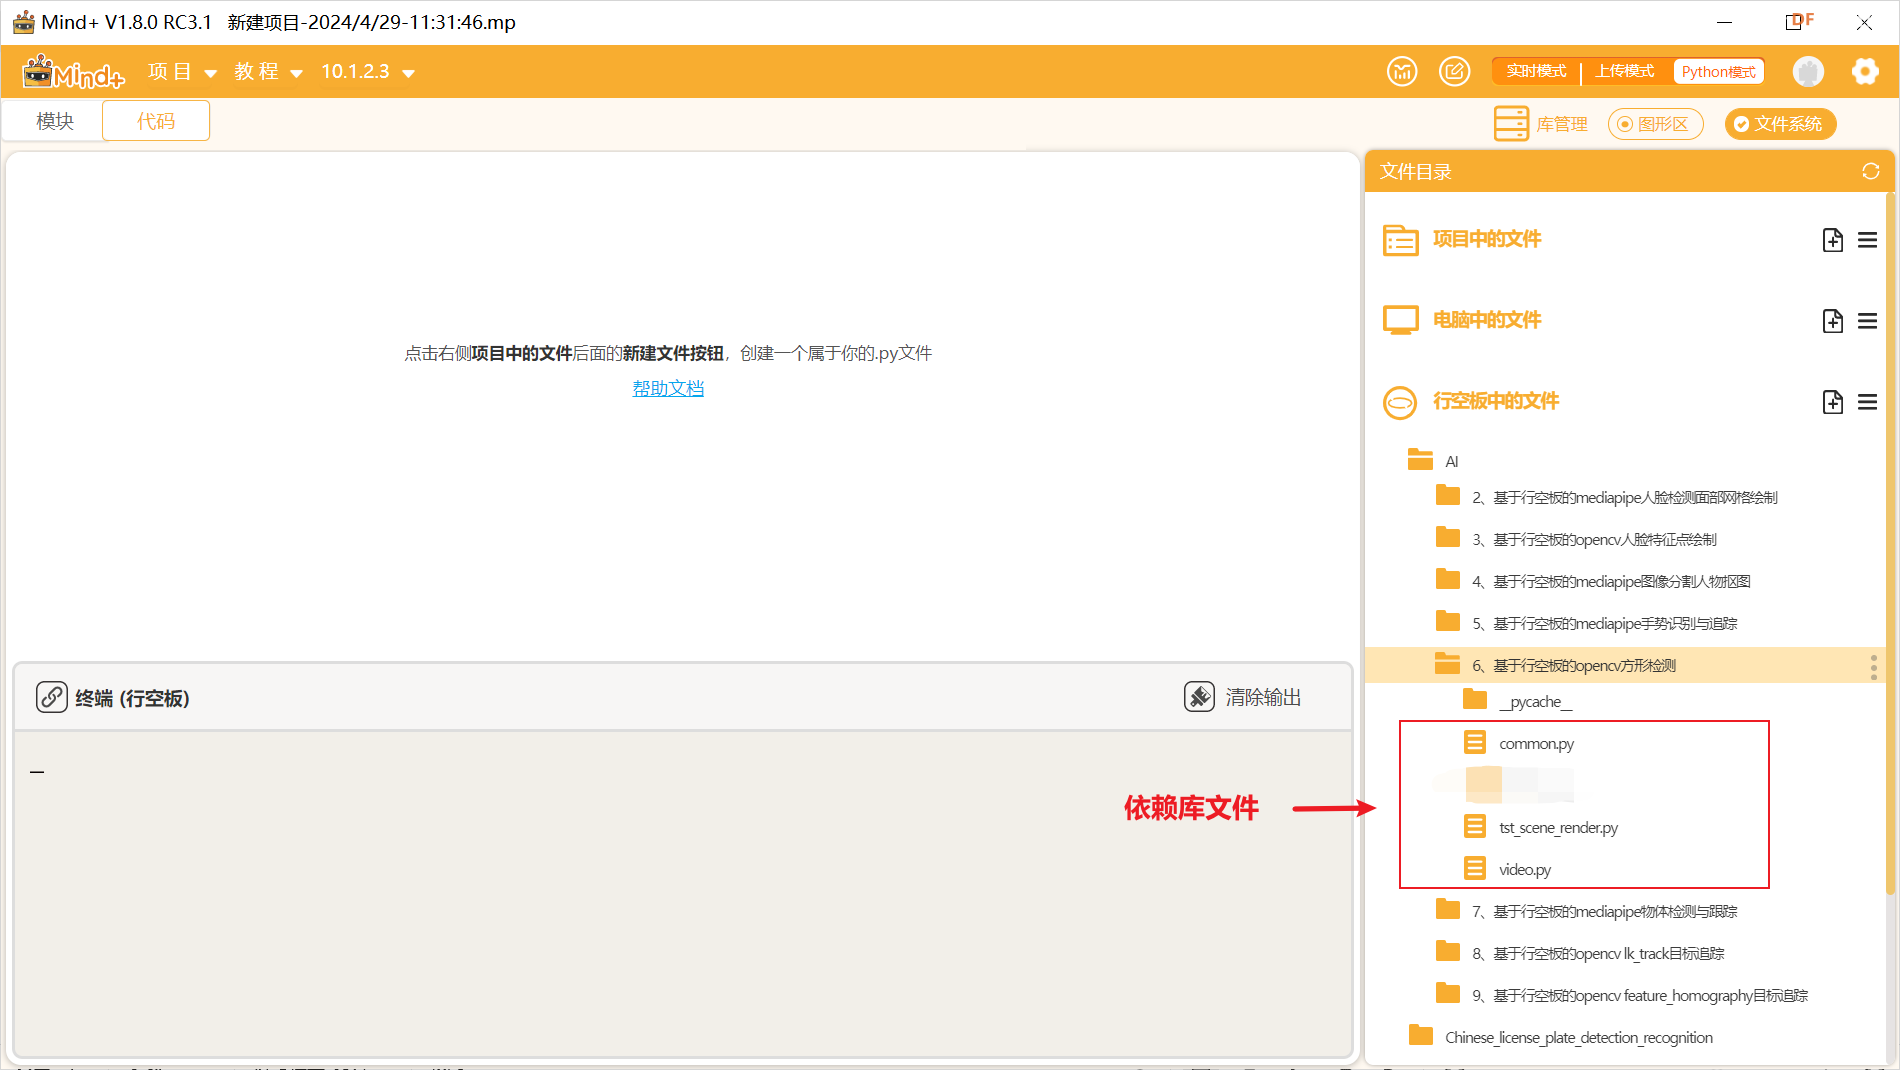Switch to 上传模式
This screenshot has width=1900, height=1070.
point(1624,72)
